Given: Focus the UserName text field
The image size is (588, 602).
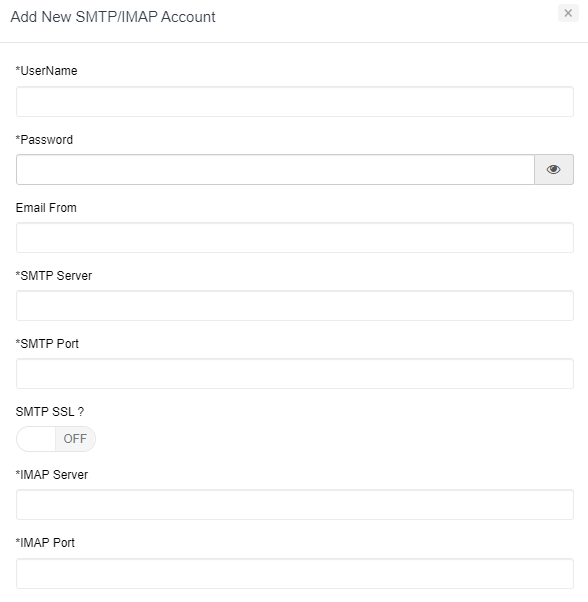Looking at the screenshot, I should [295, 102].
